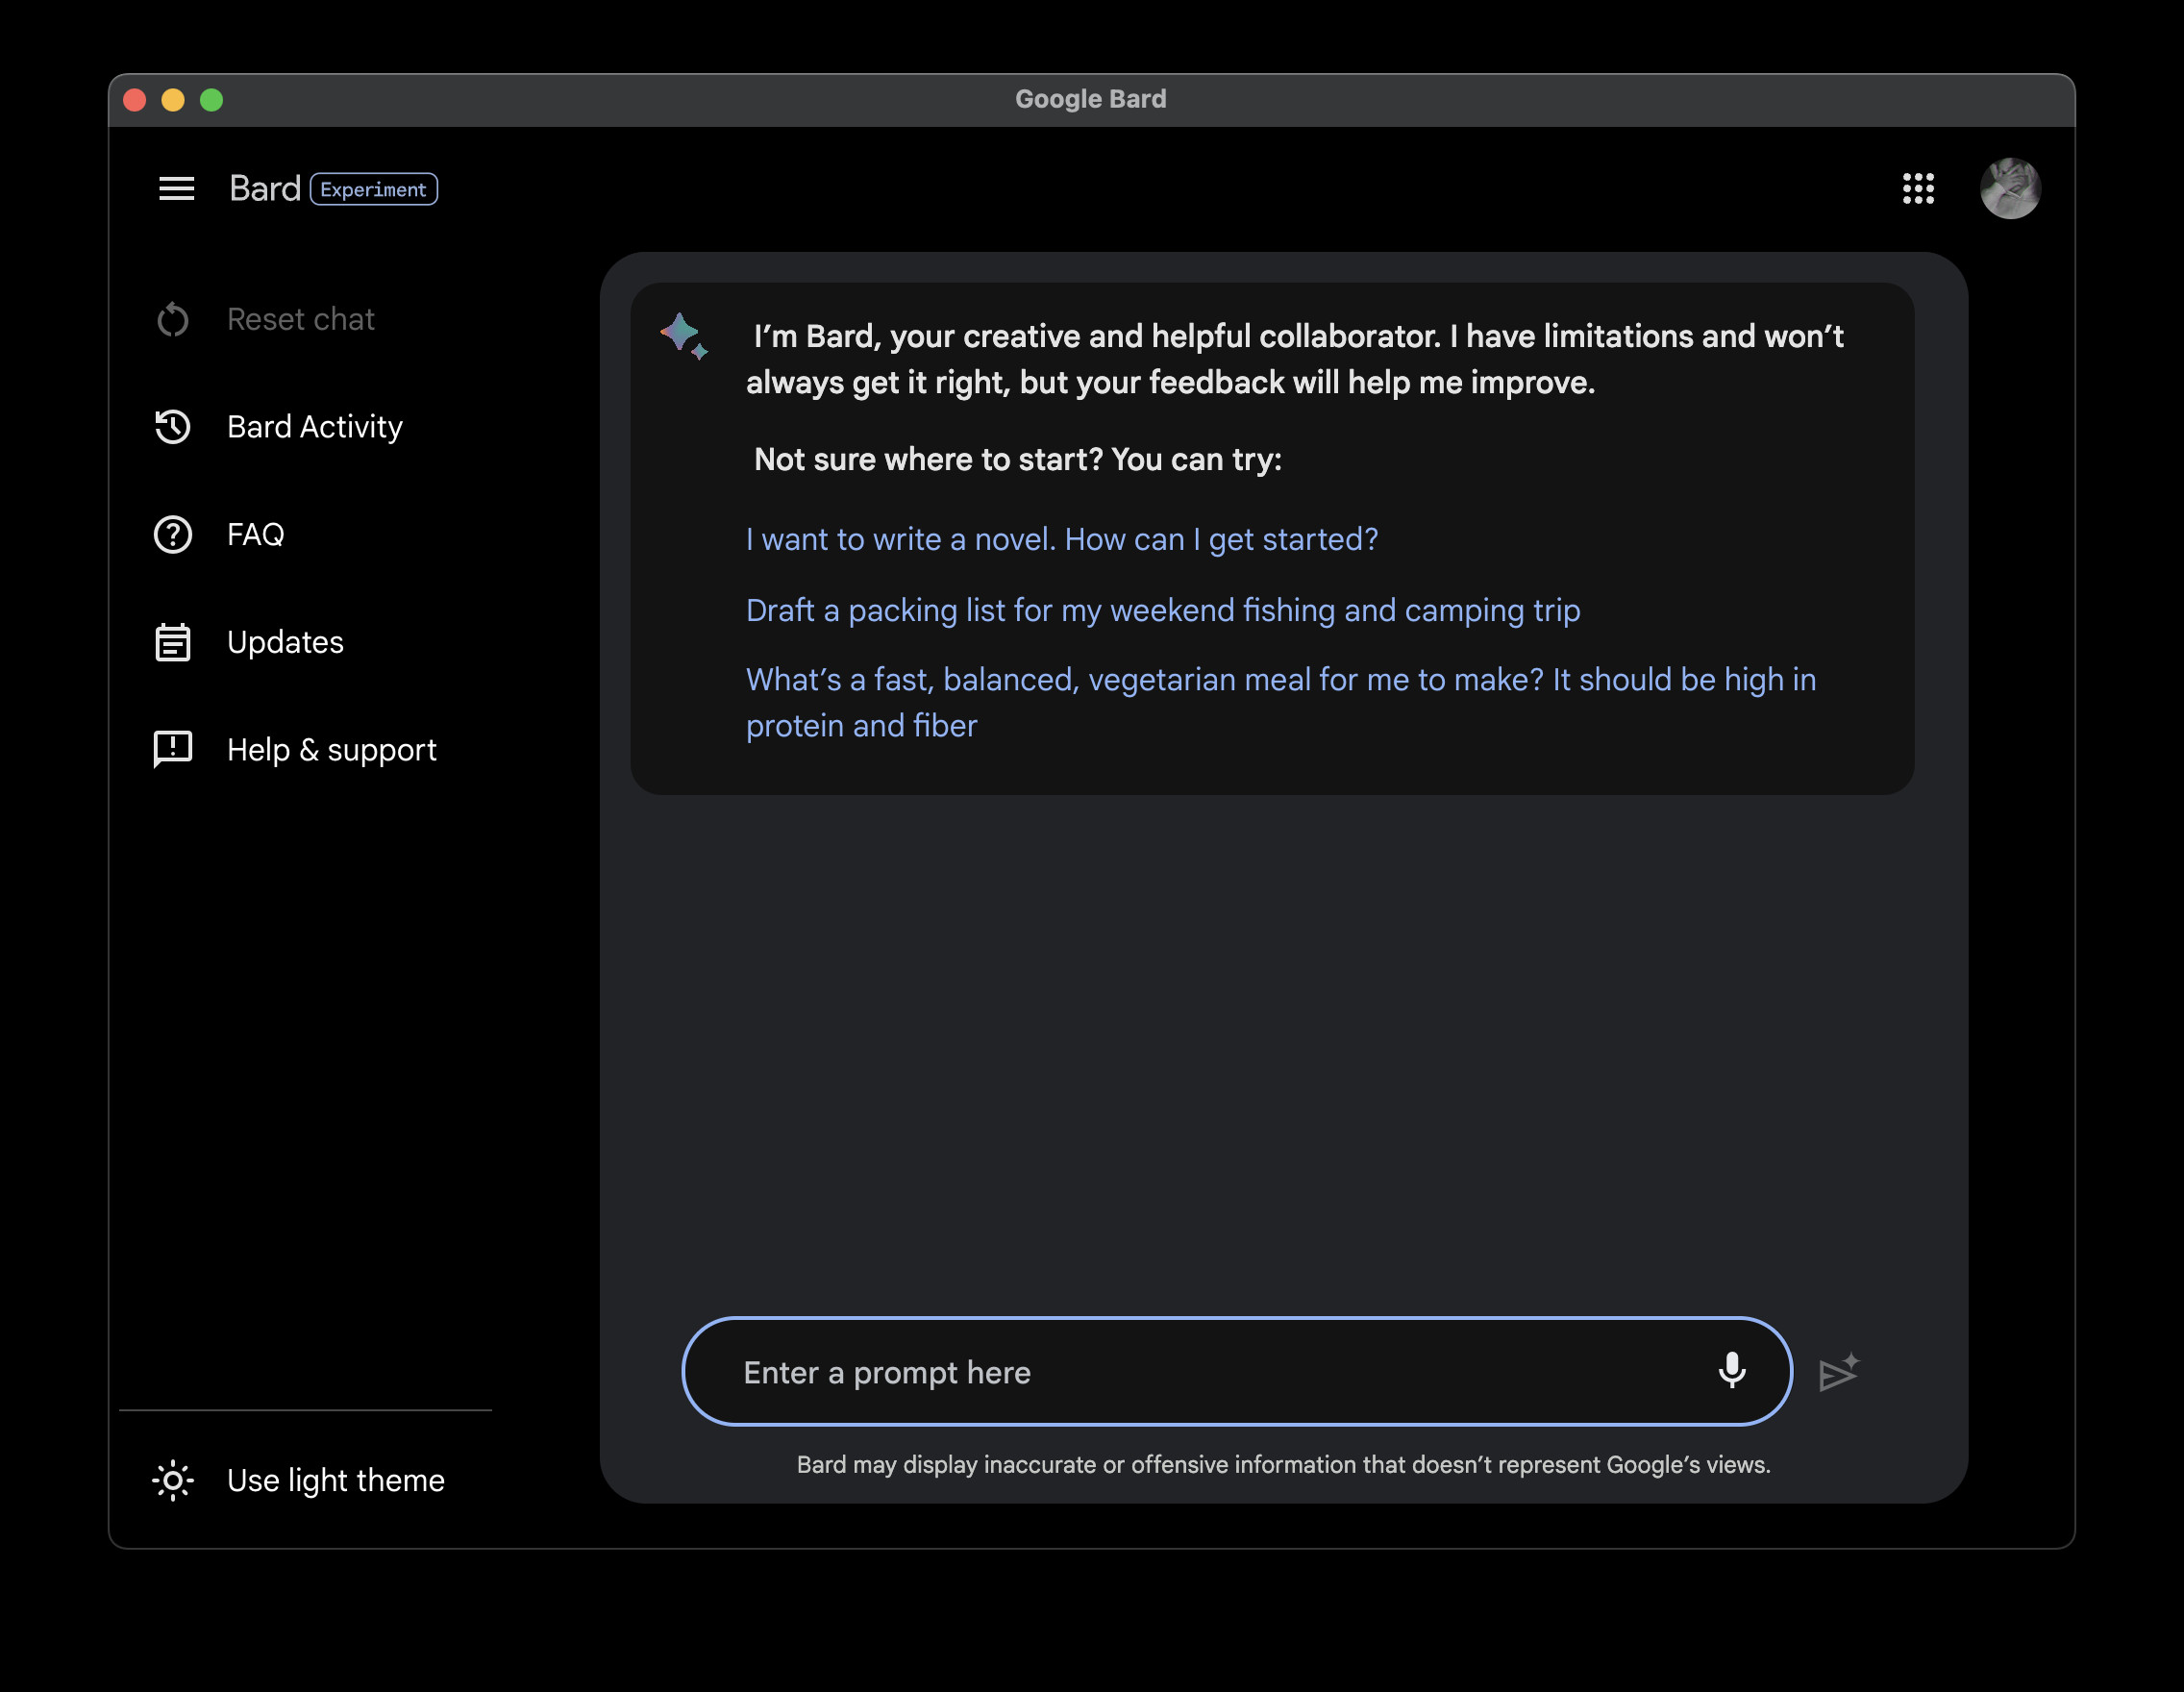2184x1692 pixels.
Task: Open the Google apps grid
Action: click(1917, 188)
